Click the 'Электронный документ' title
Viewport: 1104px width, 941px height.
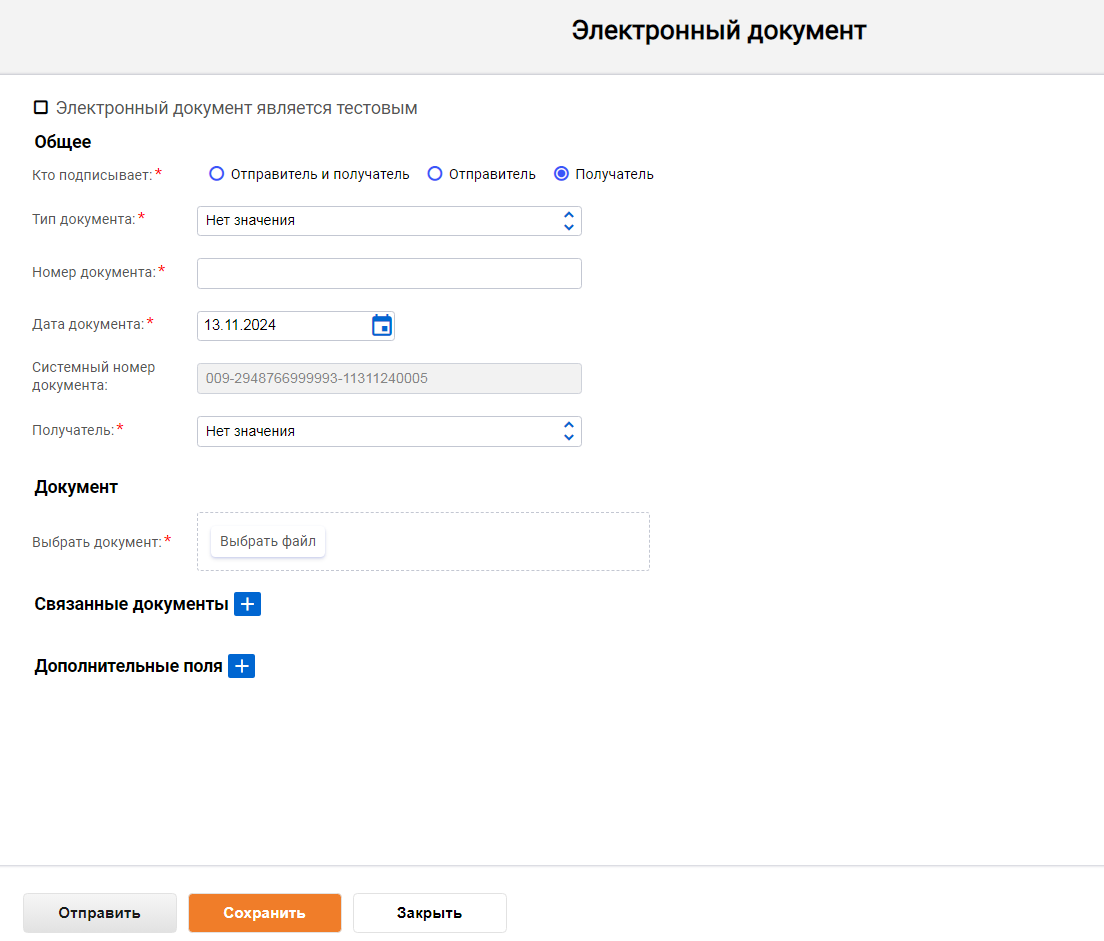click(x=719, y=31)
